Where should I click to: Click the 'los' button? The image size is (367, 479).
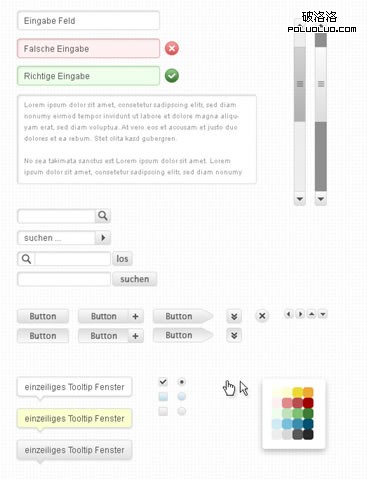(x=122, y=259)
